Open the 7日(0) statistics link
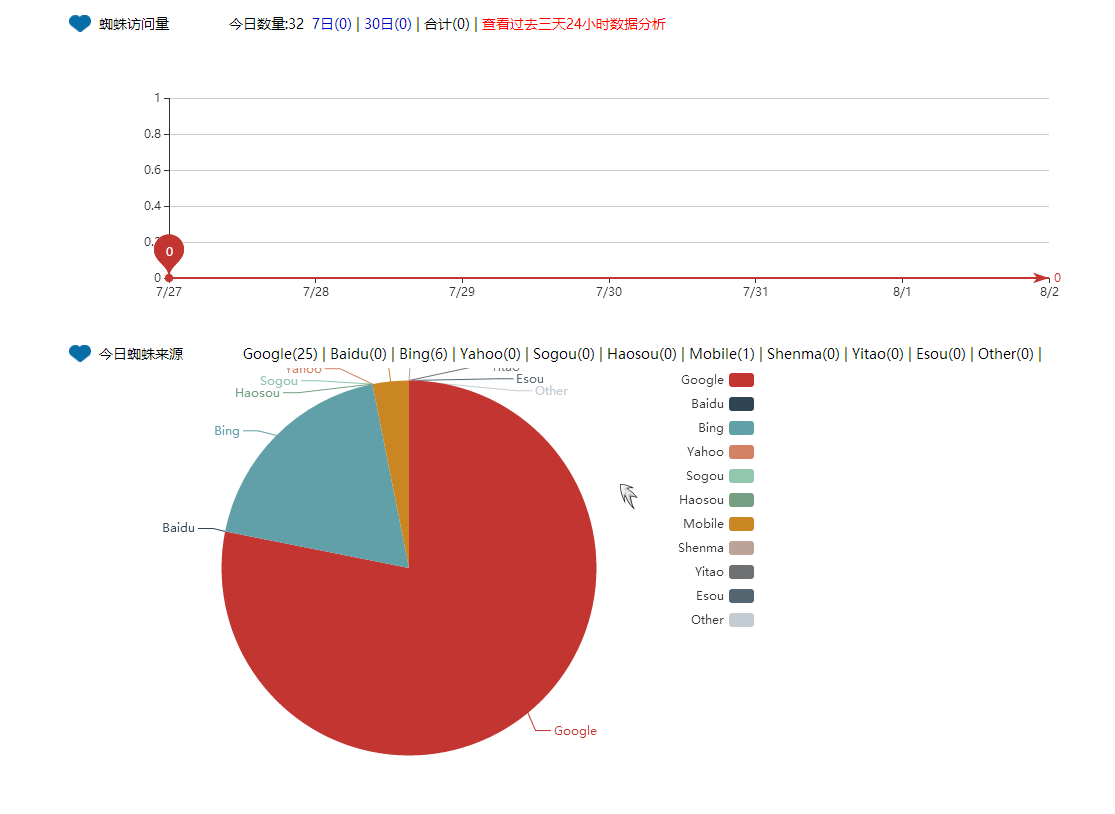Screen dimensions: 1115x814 331,24
